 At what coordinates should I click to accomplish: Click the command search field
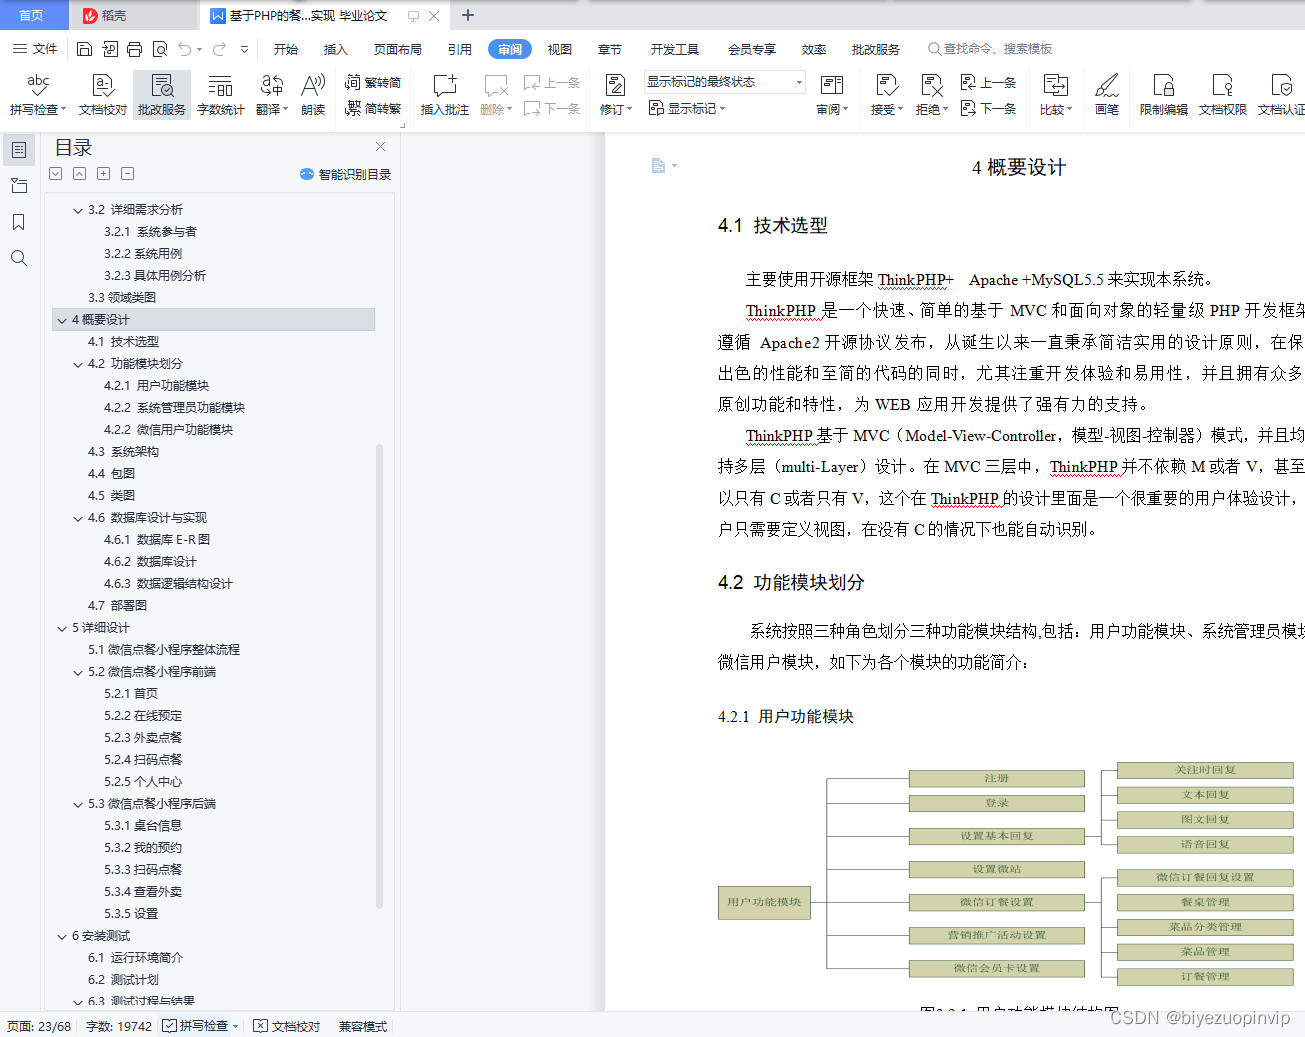click(990, 49)
